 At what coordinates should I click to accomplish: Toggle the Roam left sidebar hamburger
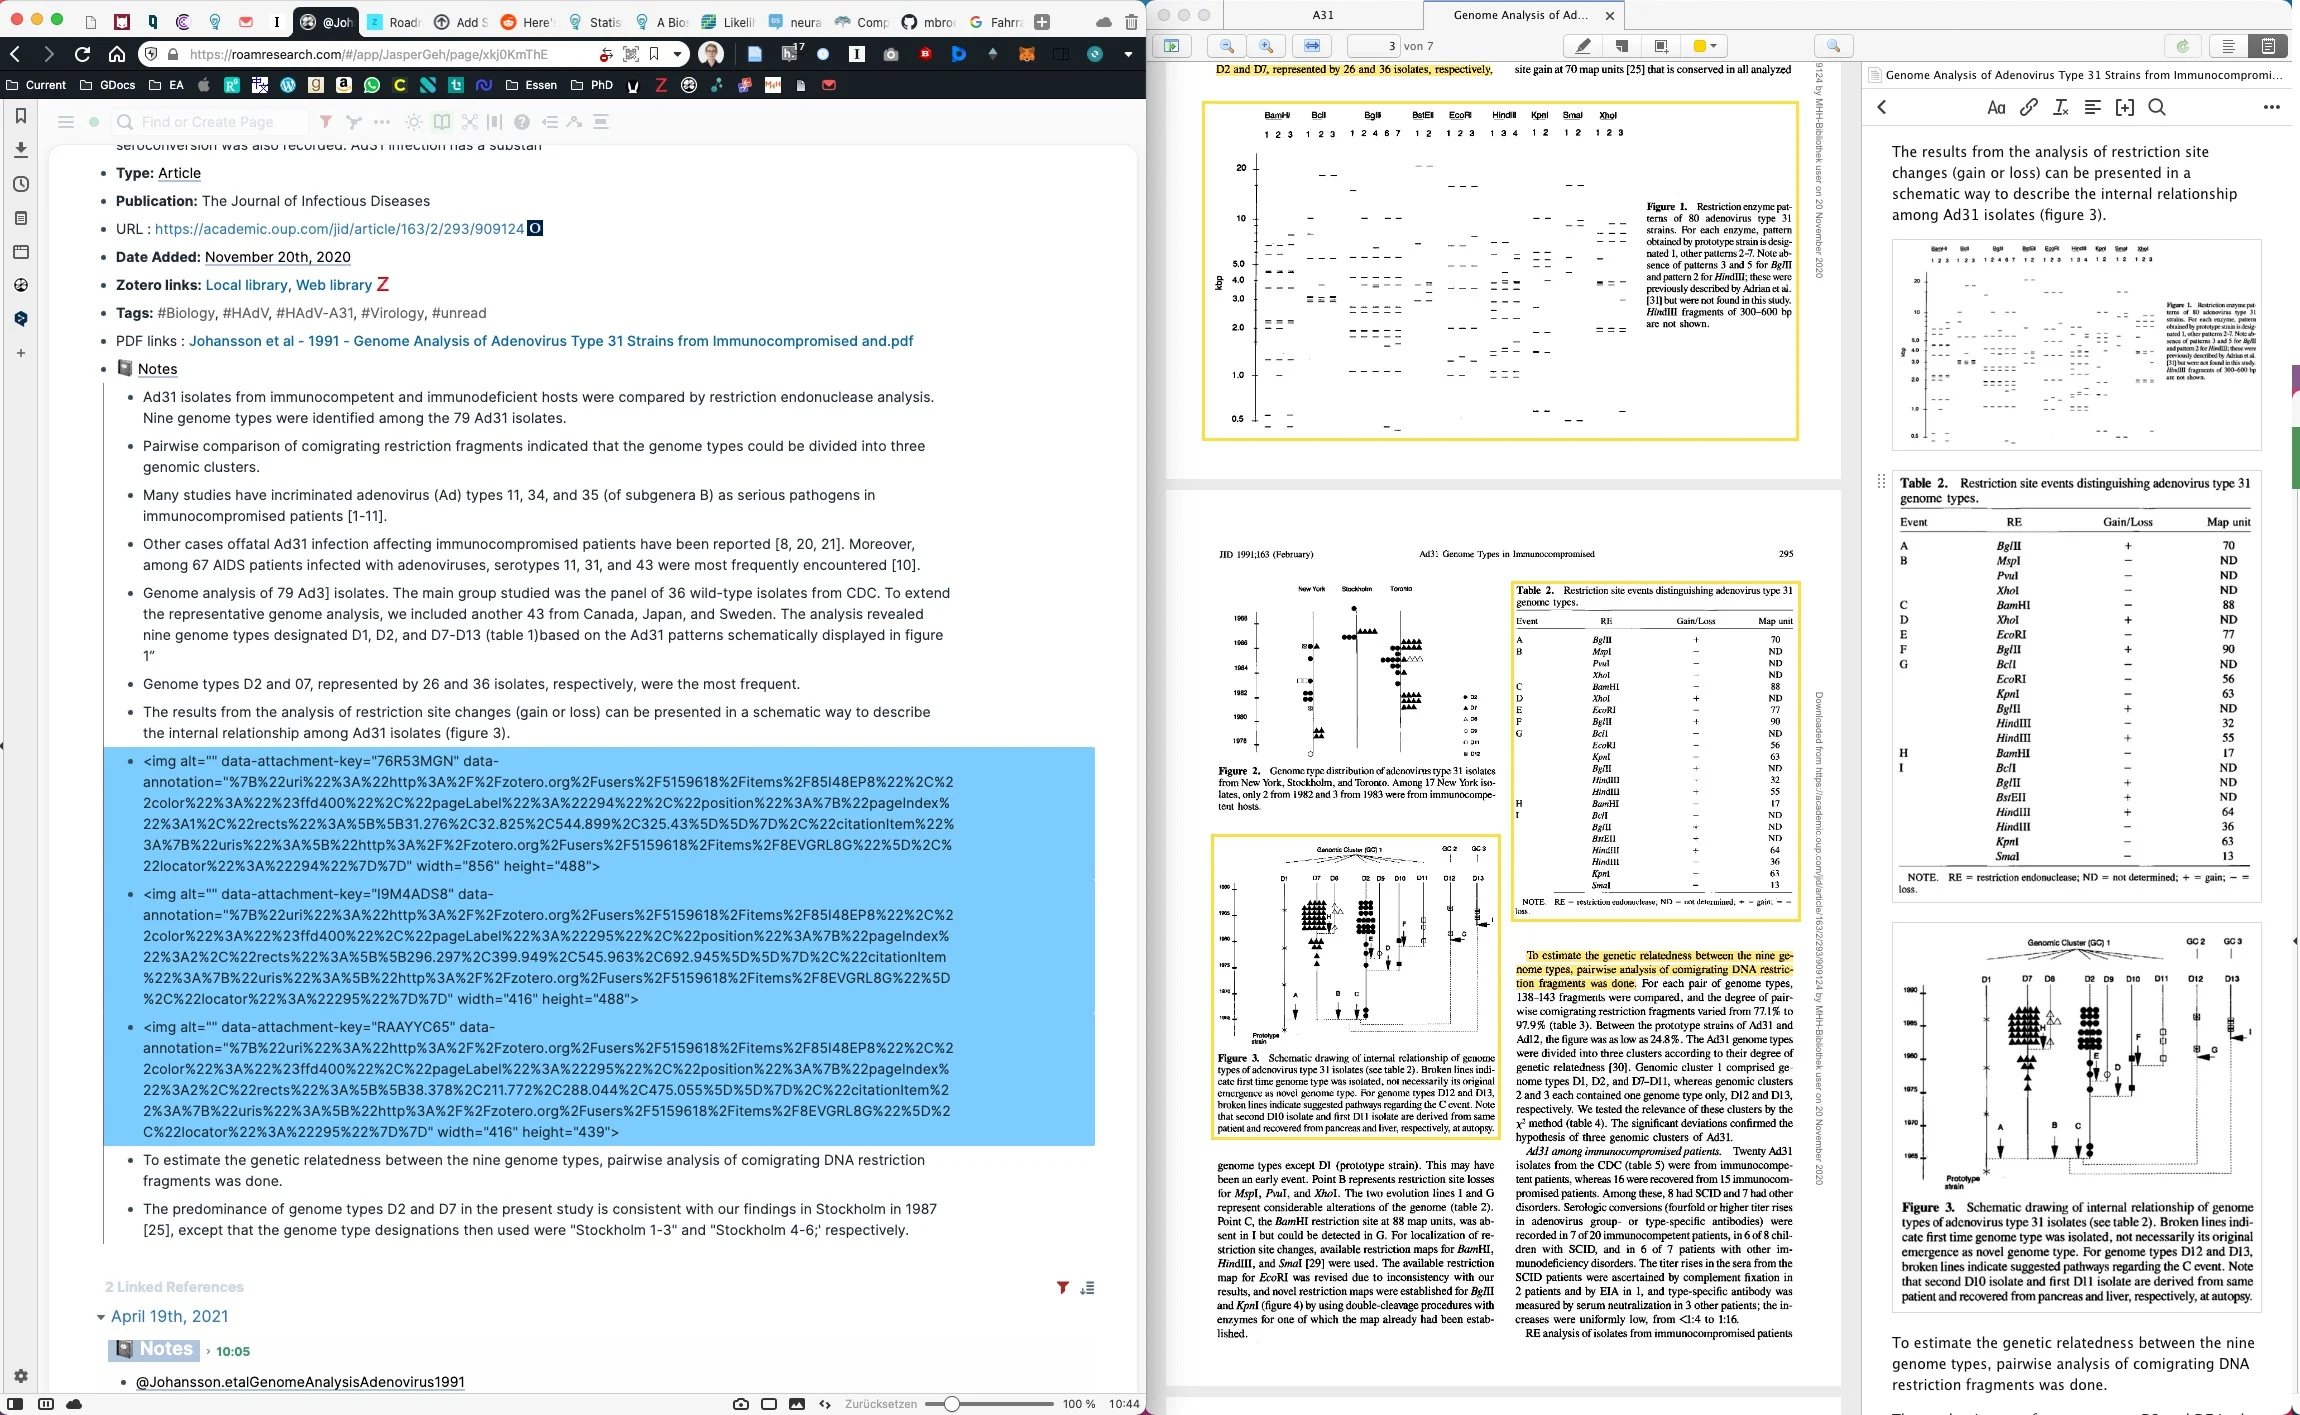(x=66, y=122)
